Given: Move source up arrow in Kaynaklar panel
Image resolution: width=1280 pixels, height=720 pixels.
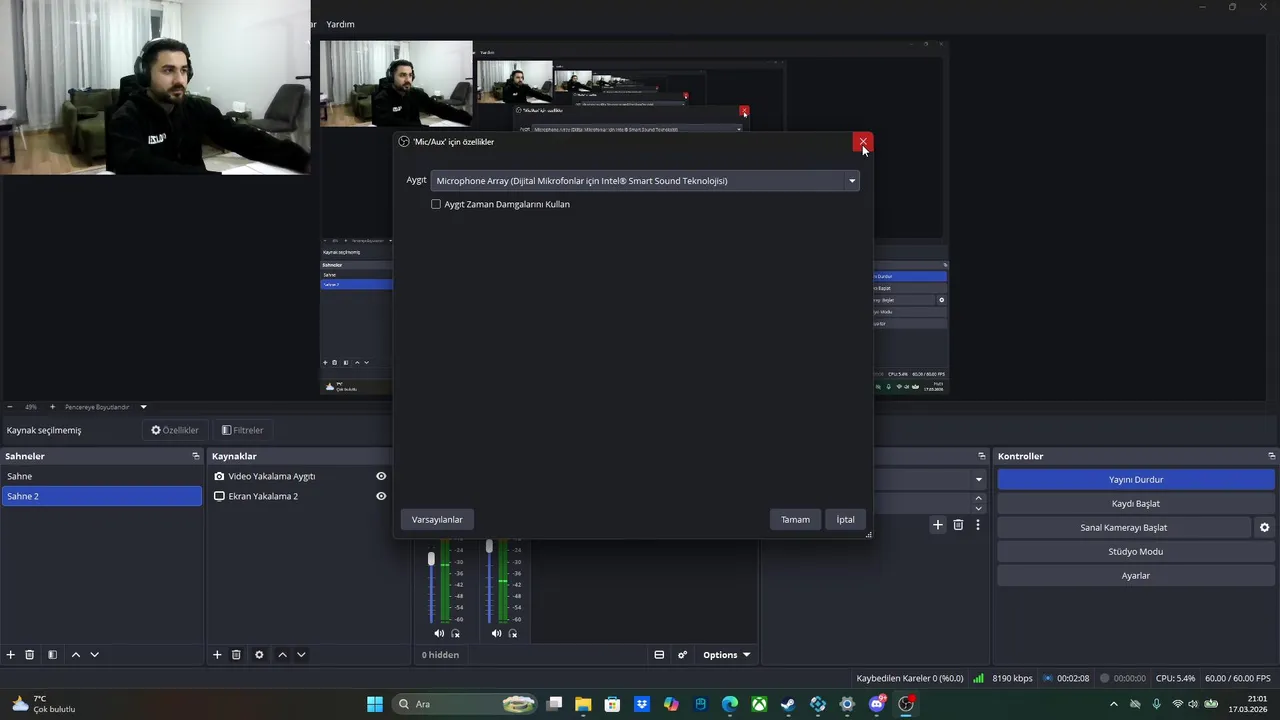Looking at the screenshot, I should point(282,655).
